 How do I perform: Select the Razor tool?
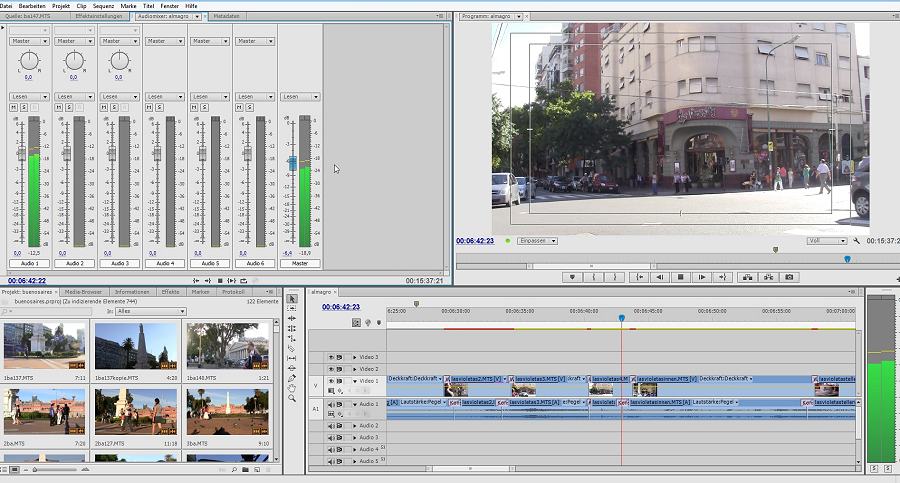tap(292, 348)
